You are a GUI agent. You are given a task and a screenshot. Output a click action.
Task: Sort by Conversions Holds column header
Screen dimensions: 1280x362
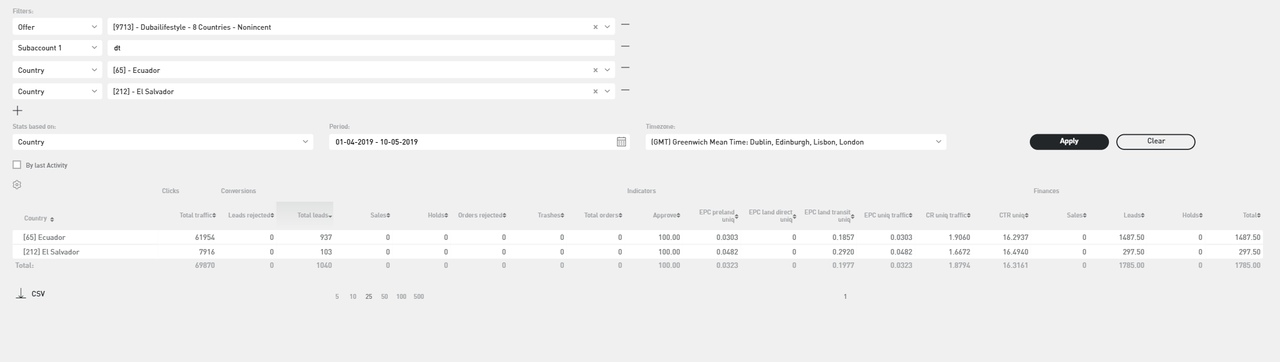pyautogui.click(x=437, y=215)
